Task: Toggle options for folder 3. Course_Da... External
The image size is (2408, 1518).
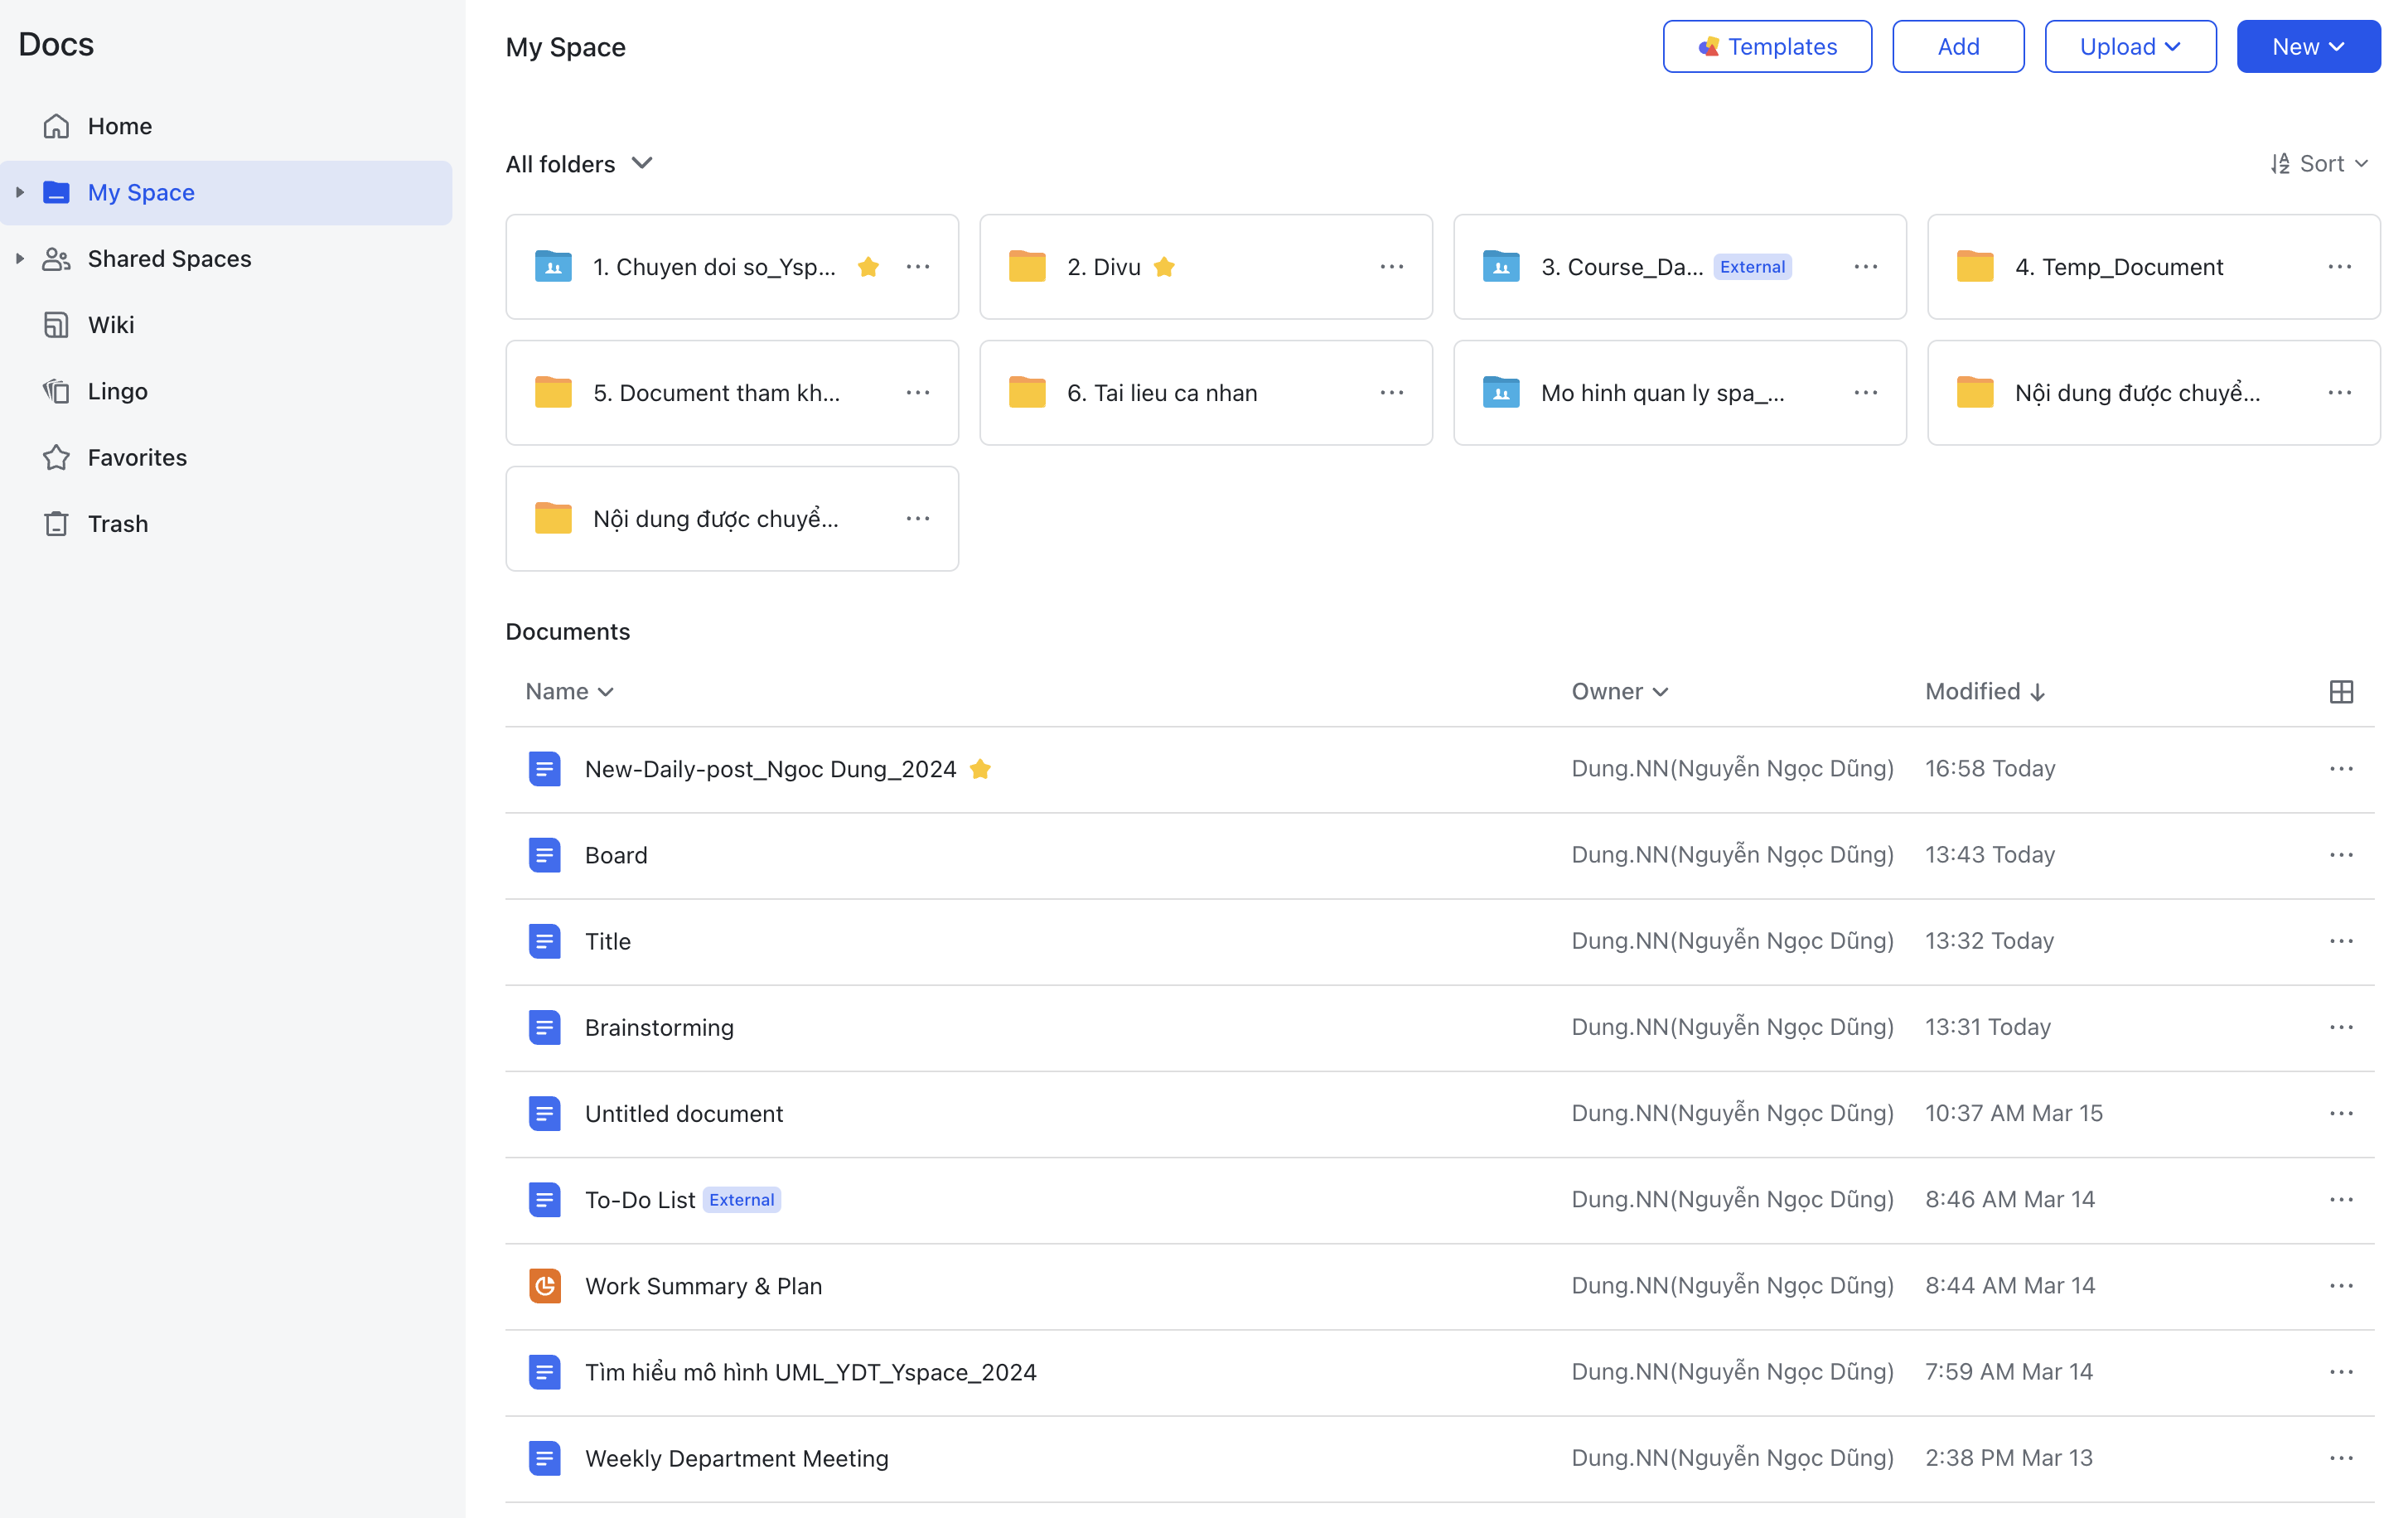Action: pos(1868,266)
